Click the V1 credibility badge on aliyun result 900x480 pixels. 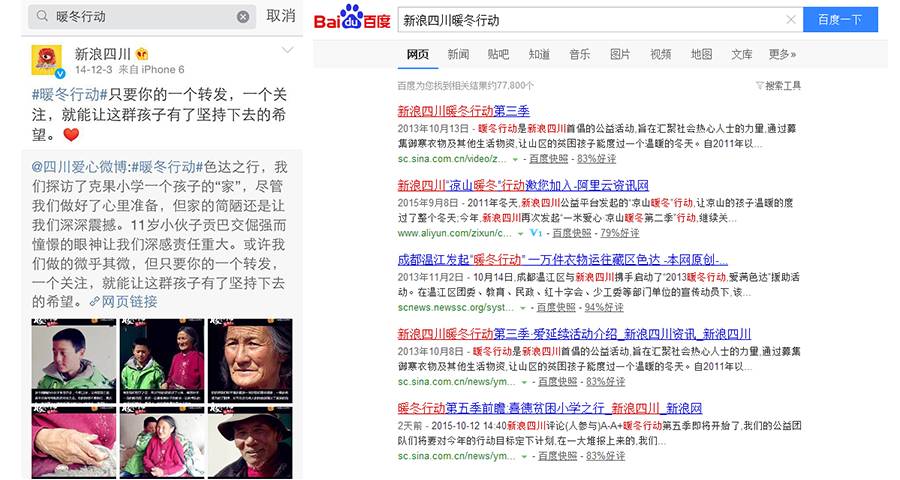tap(536, 233)
